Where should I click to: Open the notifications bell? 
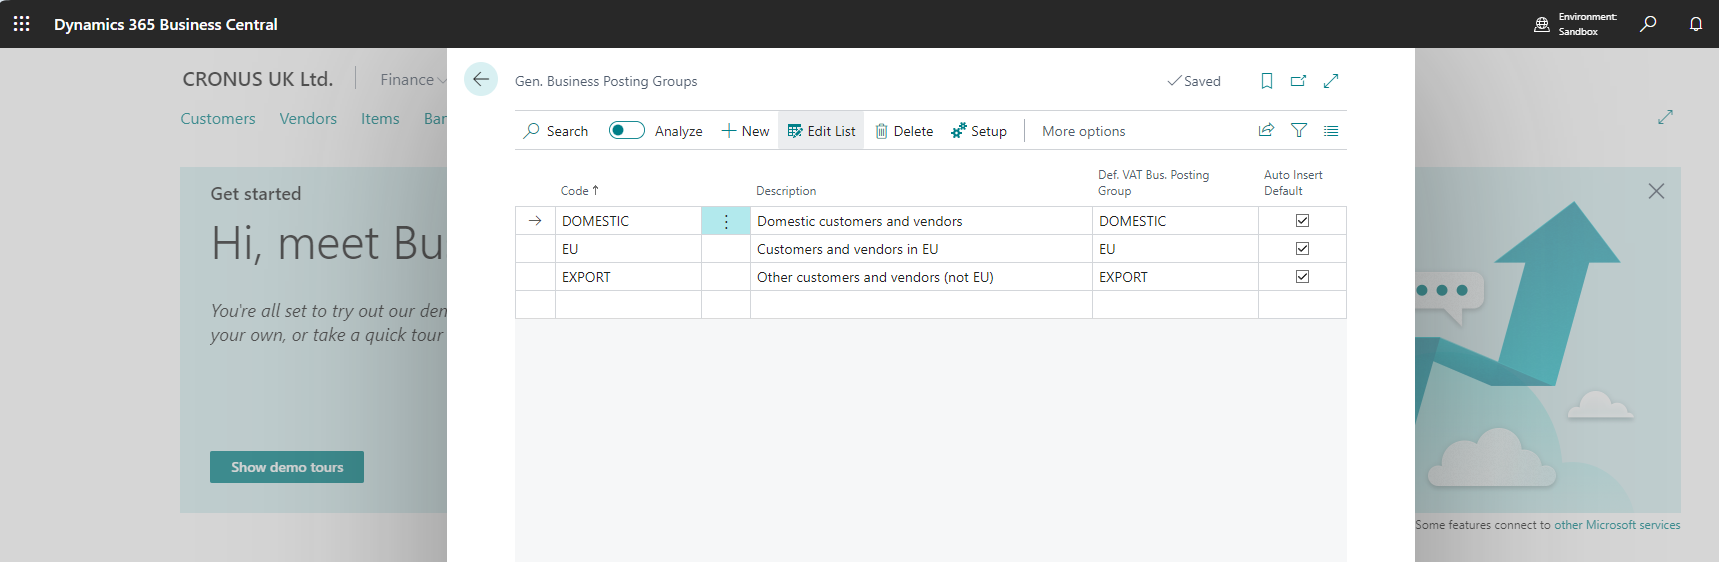pyautogui.click(x=1696, y=23)
